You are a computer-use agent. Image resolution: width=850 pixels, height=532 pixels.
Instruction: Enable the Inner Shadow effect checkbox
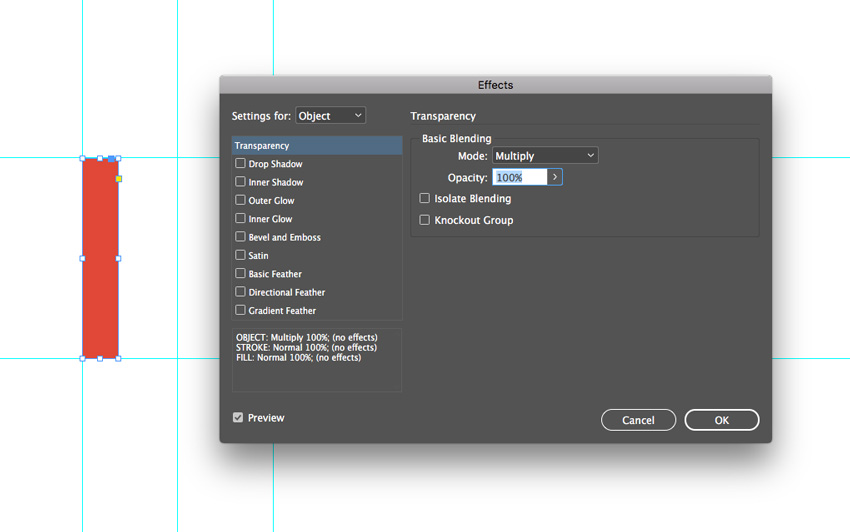(240, 182)
